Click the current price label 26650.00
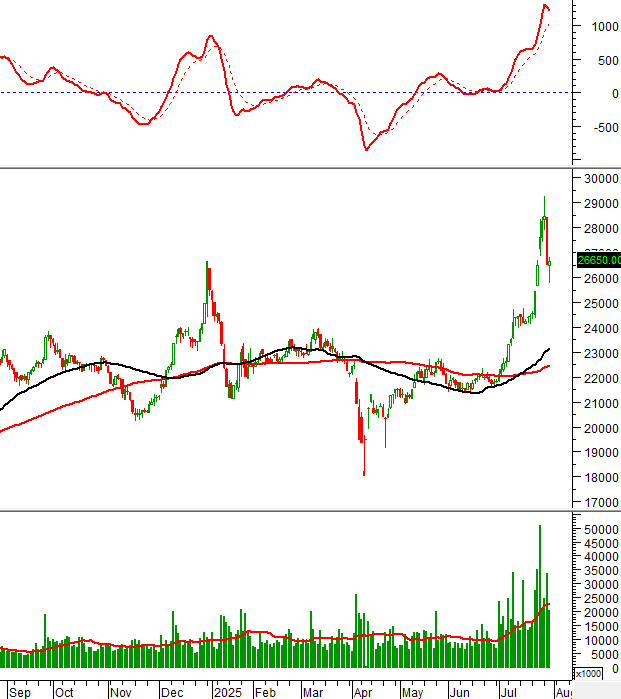The image size is (621, 699). 599,260
